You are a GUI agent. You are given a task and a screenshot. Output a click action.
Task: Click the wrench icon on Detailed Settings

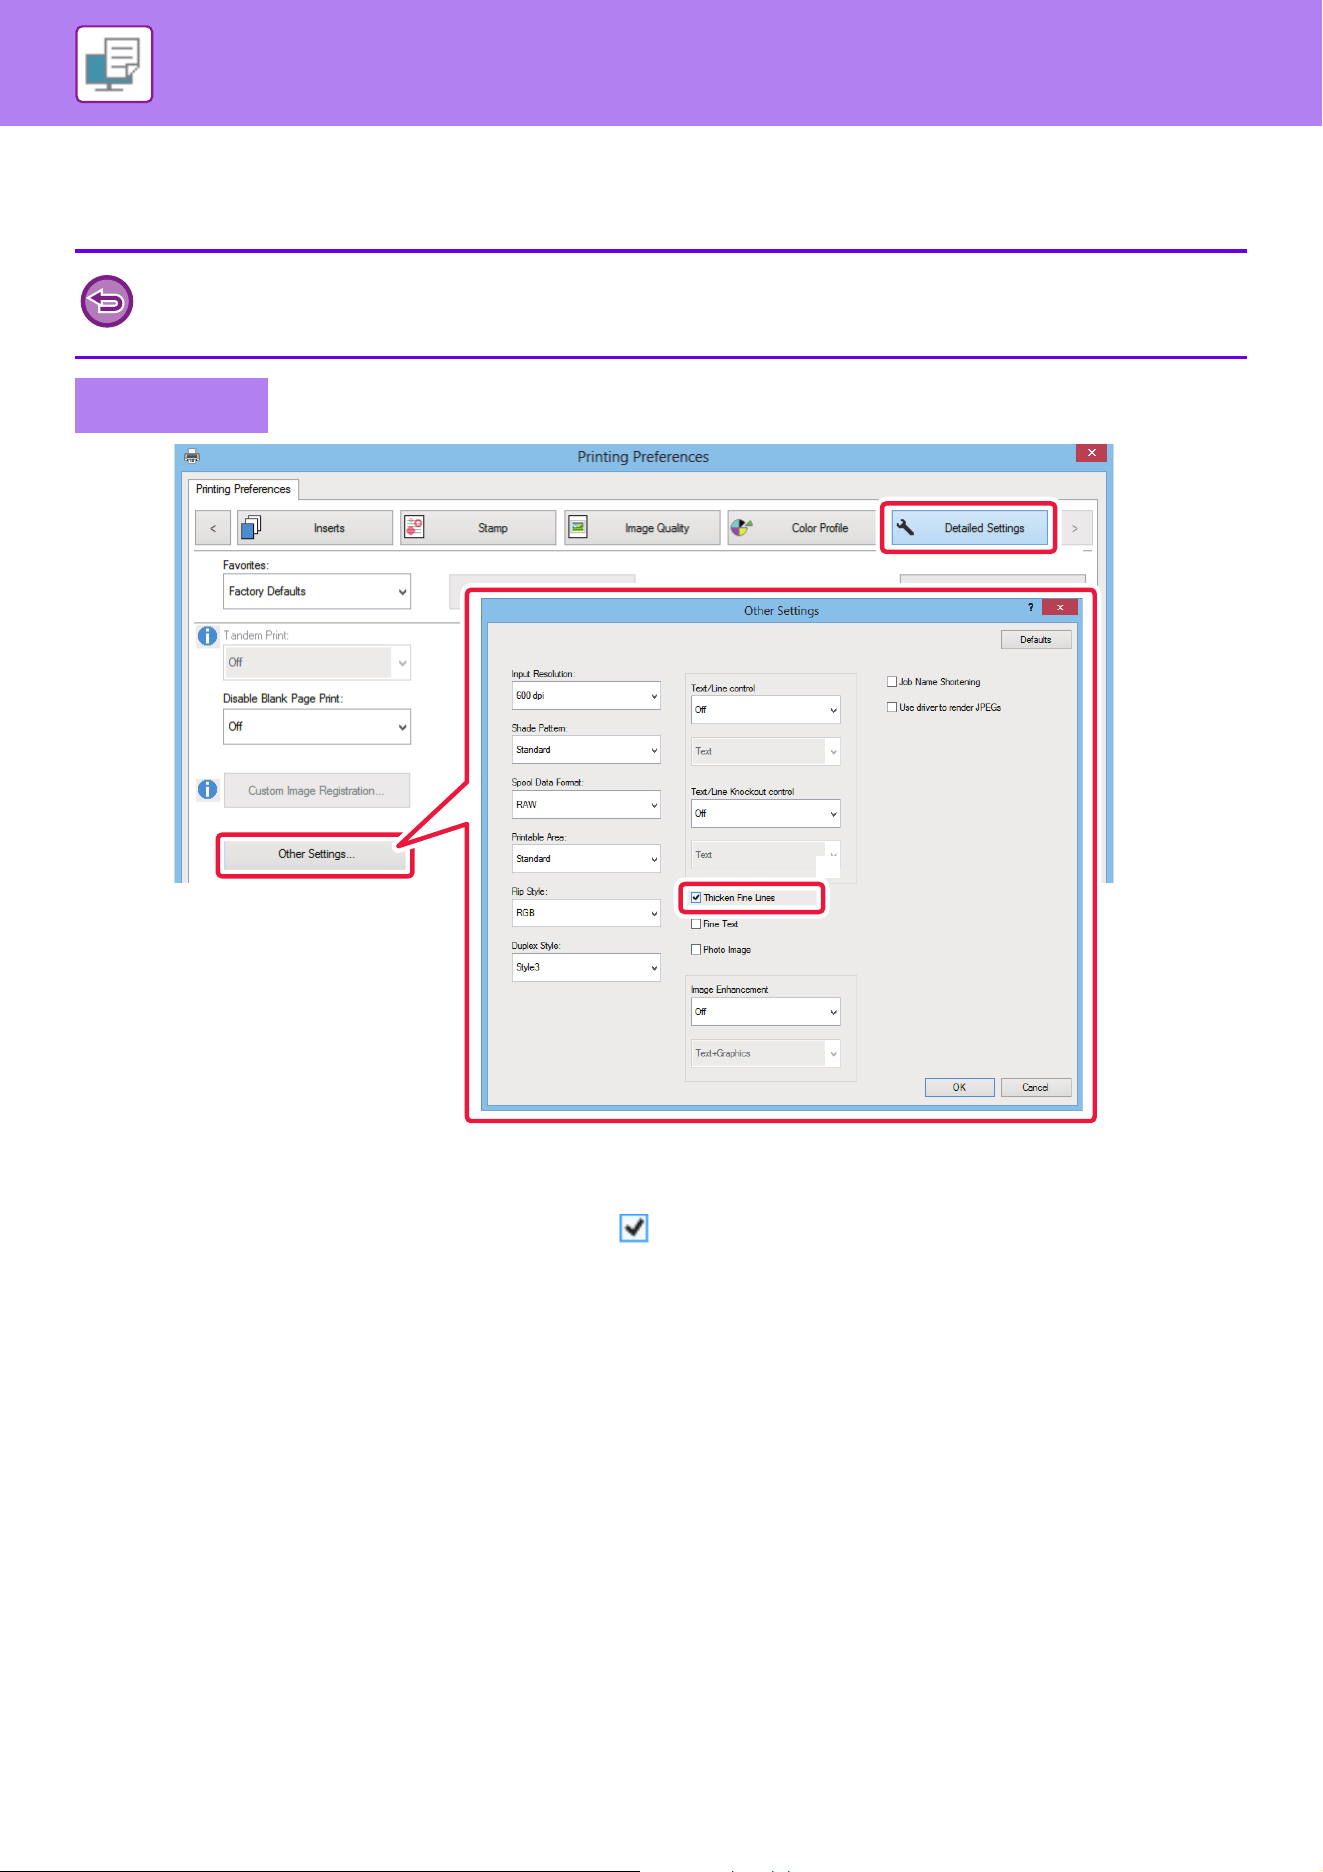(x=905, y=527)
